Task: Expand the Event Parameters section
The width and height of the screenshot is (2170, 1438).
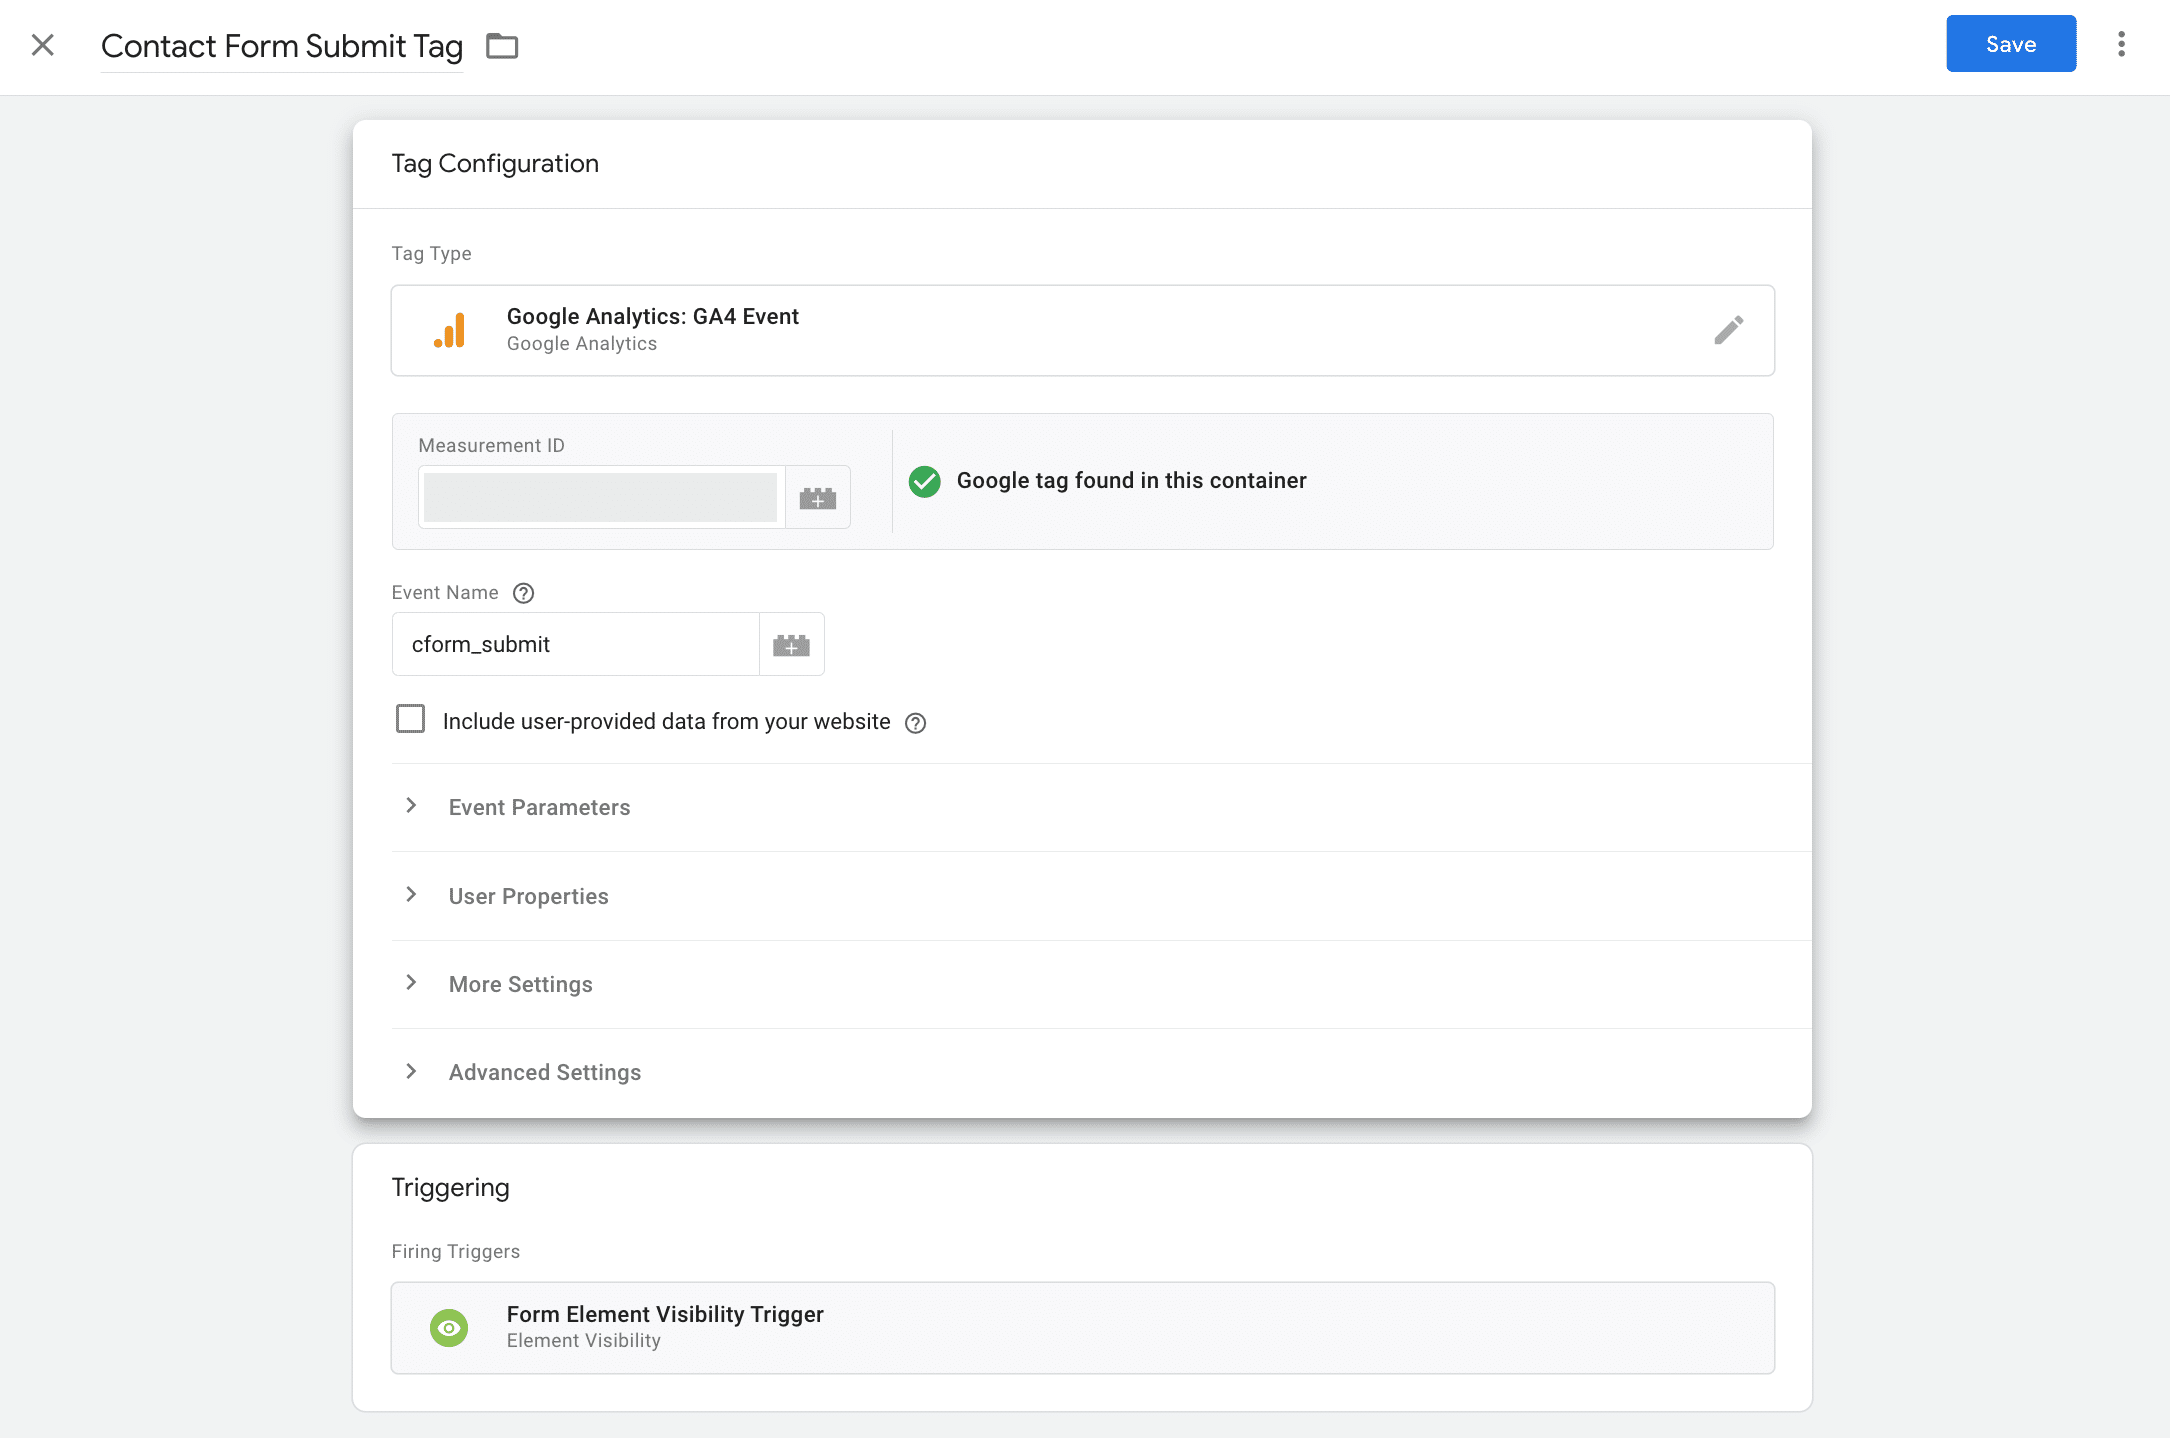Action: click(412, 806)
